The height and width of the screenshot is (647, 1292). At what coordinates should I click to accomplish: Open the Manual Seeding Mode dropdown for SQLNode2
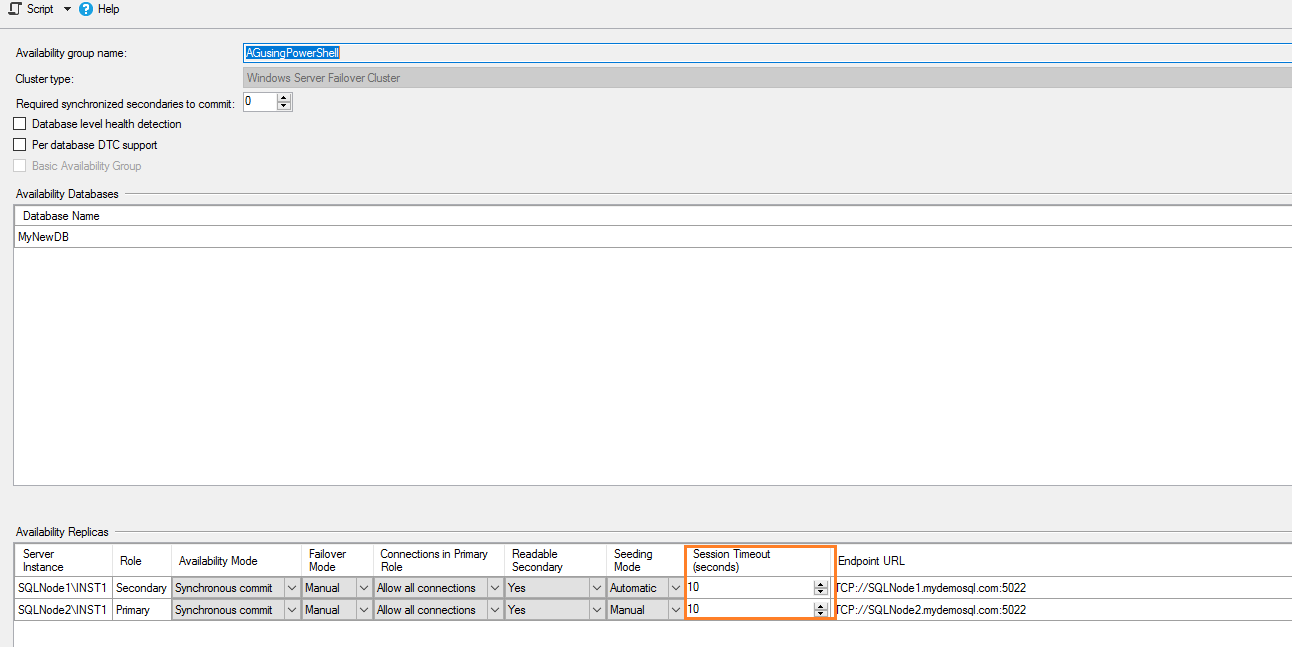click(675, 609)
